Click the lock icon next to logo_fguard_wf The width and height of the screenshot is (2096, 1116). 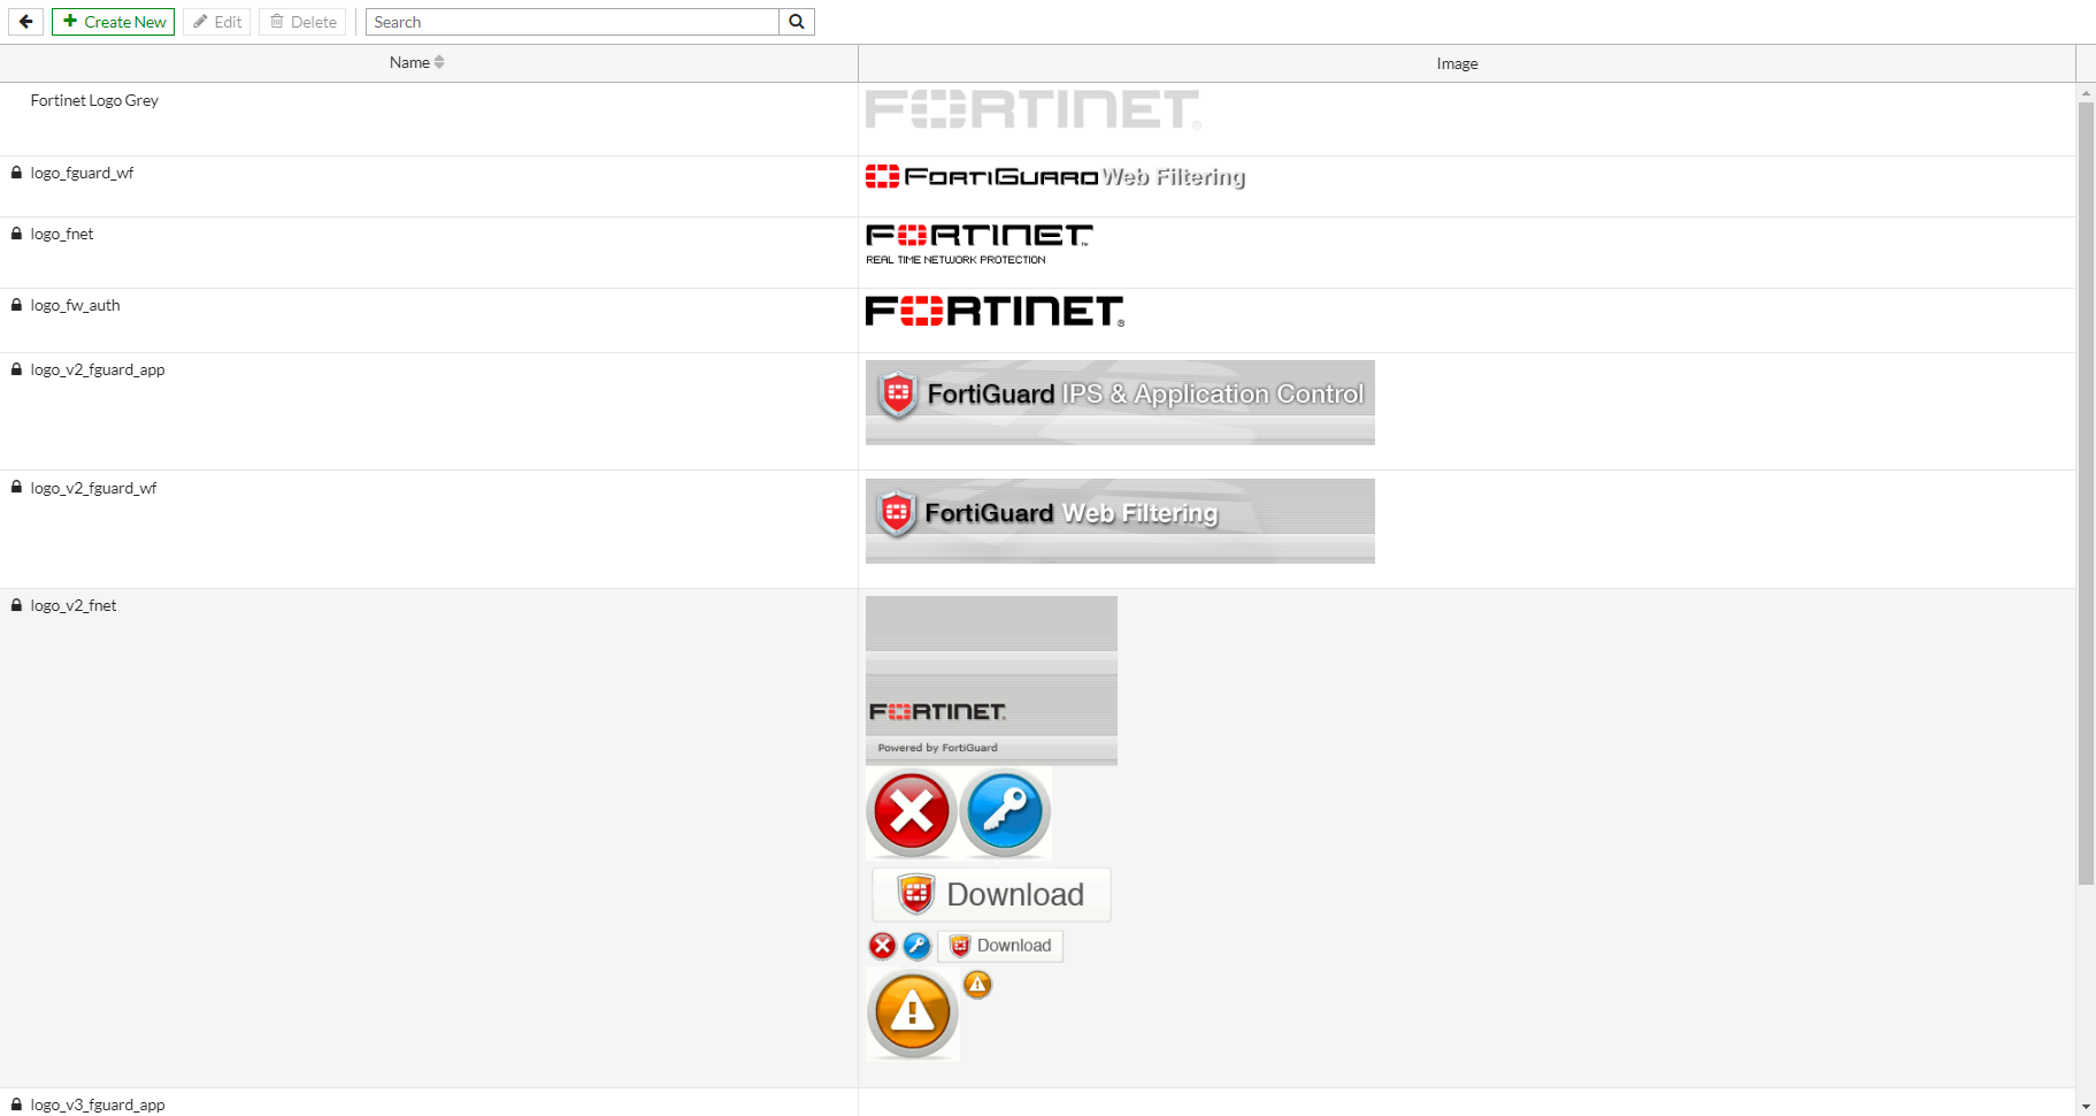click(18, 172)
